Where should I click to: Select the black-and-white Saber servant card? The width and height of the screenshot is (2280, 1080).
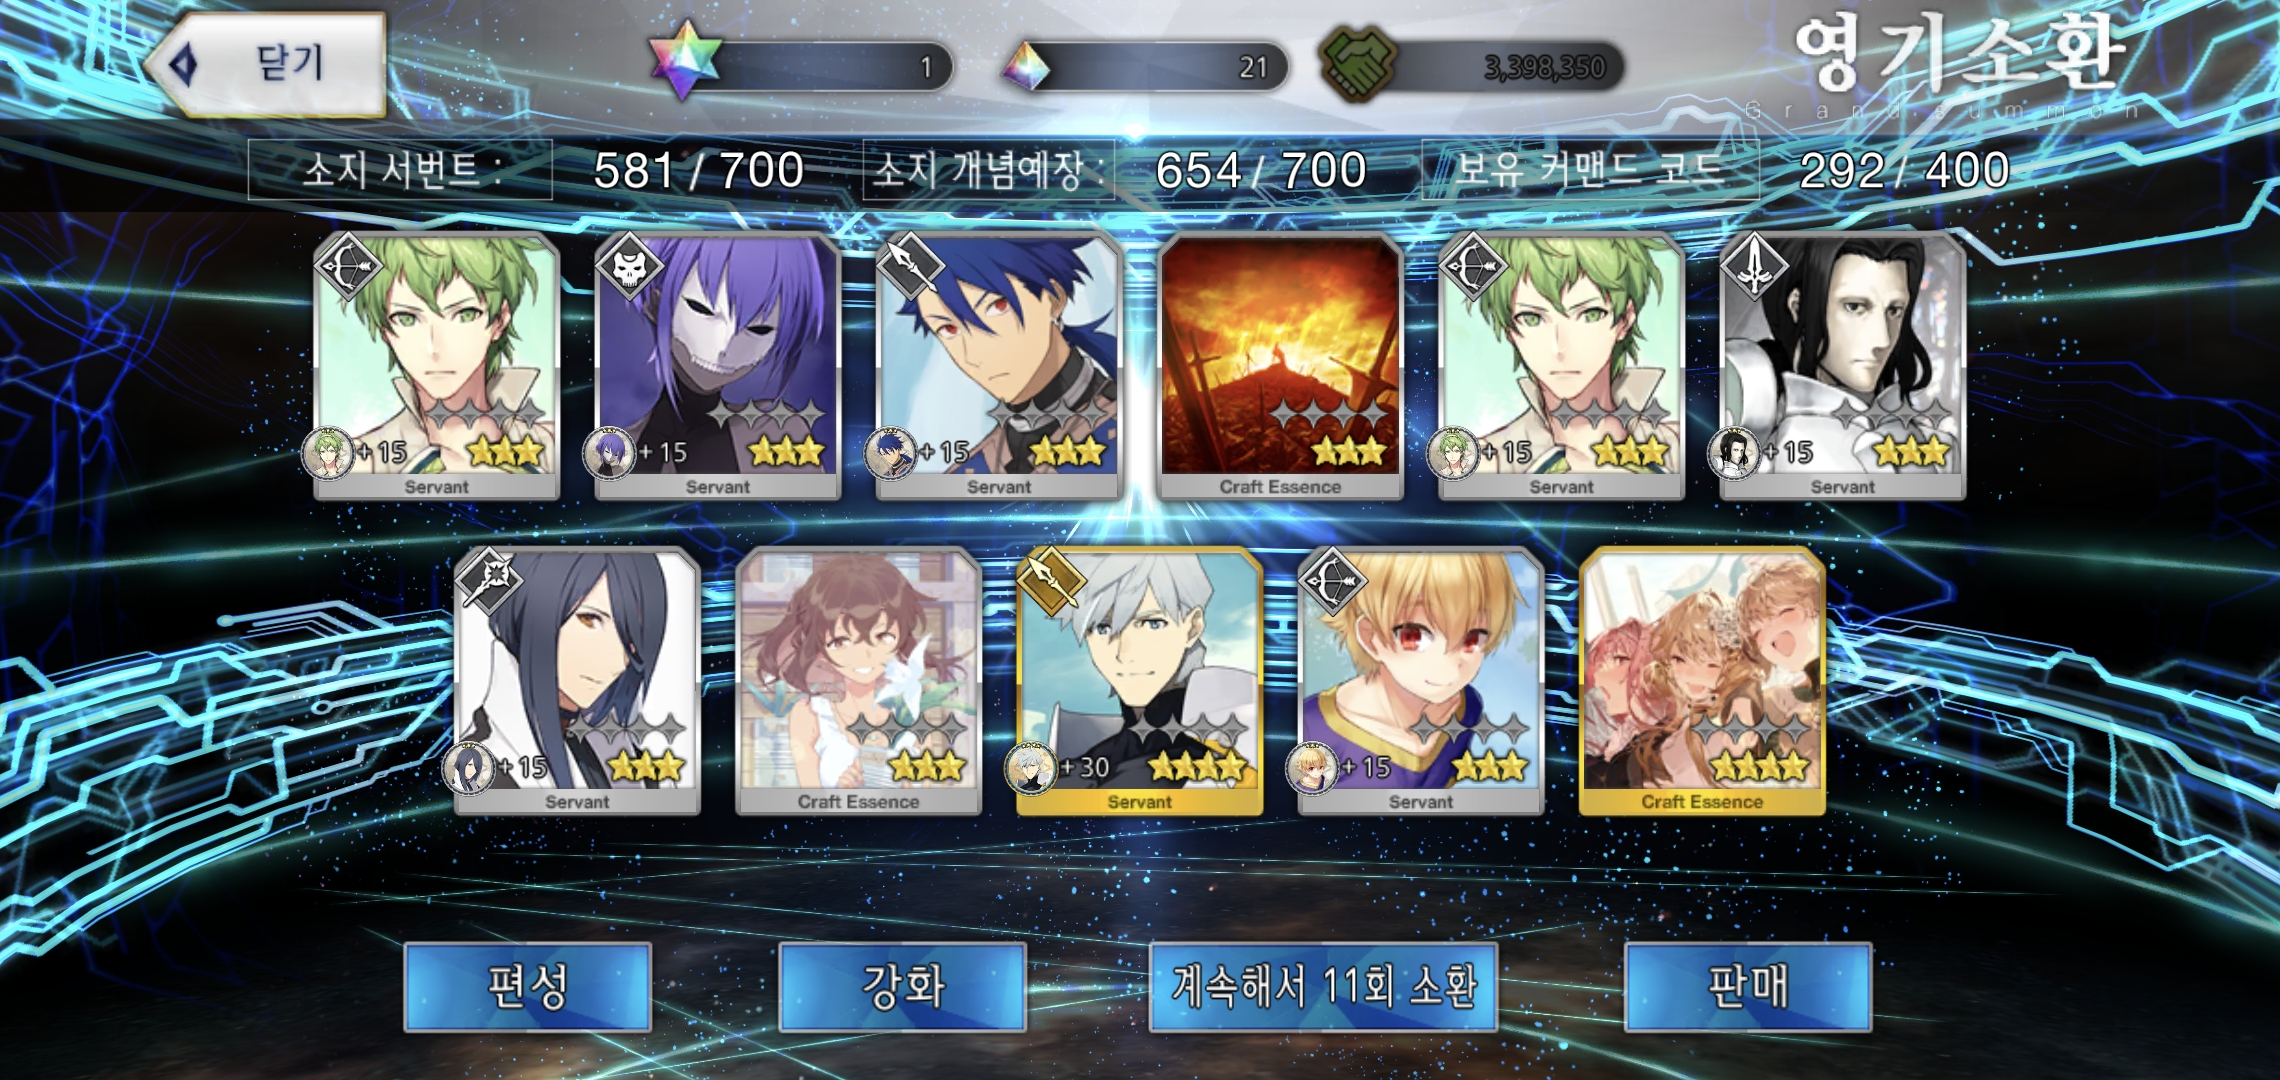[1842, 366]
